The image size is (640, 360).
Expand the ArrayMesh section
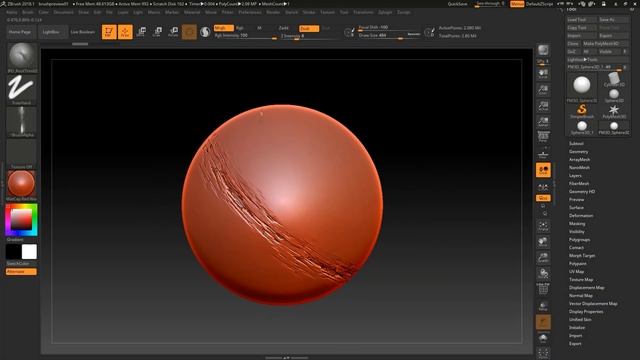(579, 160)
